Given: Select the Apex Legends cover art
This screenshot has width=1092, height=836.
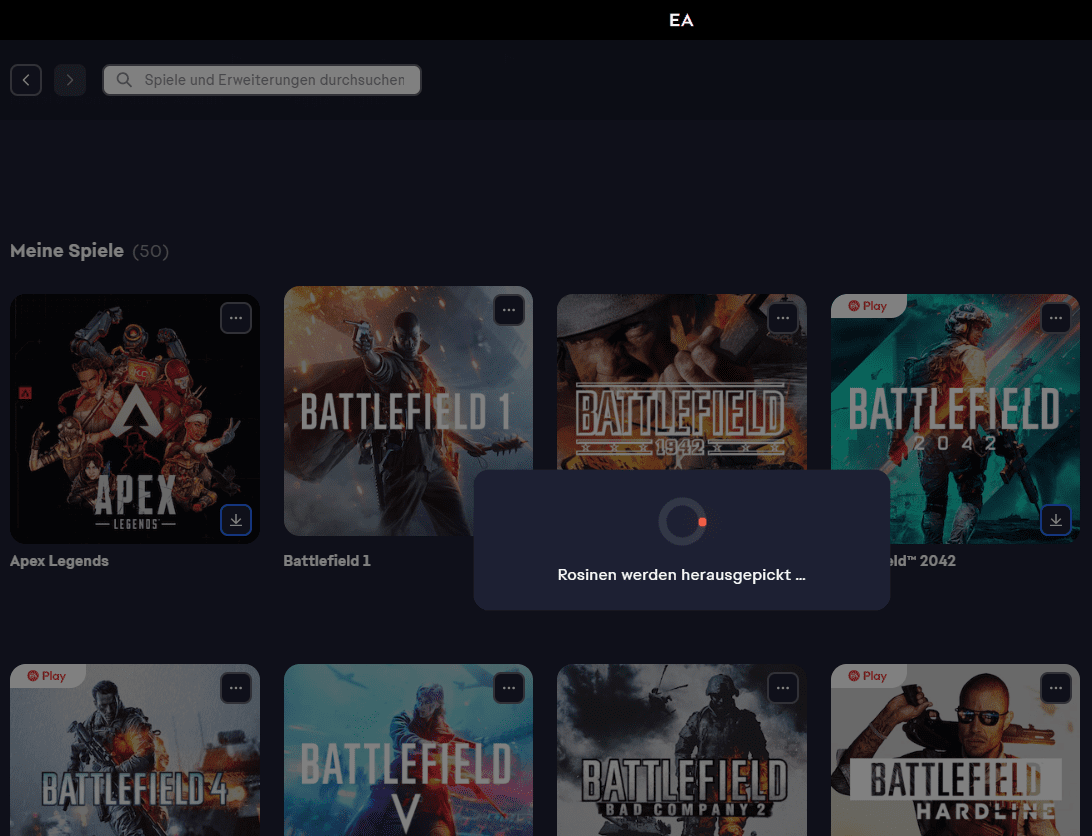Looking at the screenshot, I should 135,419.
